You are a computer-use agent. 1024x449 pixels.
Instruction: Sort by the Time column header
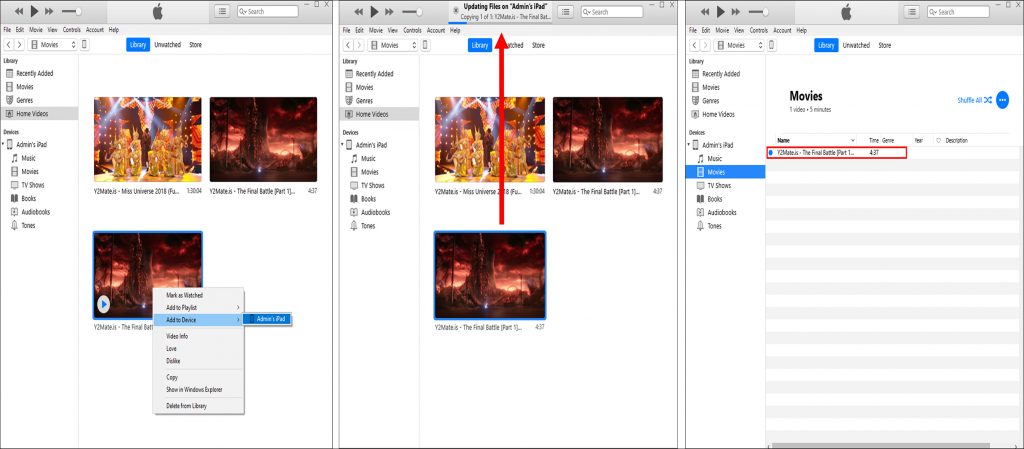tap(874, 140)
